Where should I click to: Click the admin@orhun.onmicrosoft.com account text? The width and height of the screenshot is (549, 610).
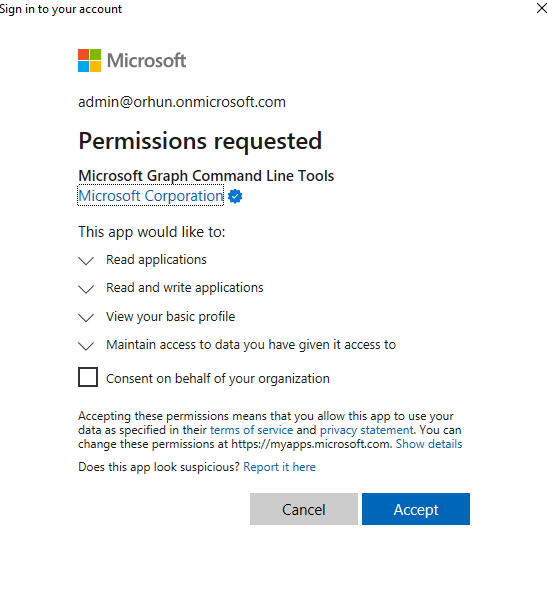[182, 102]
